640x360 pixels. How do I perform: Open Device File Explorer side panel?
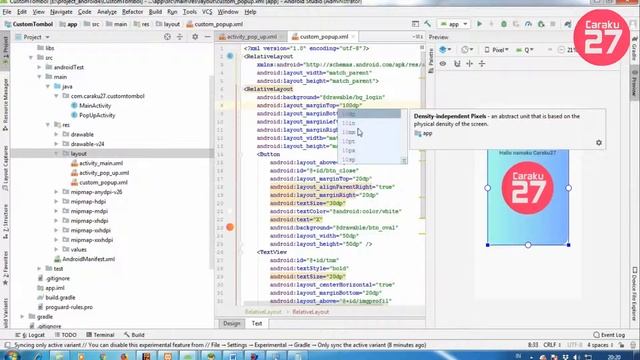(x=635, y=294)
